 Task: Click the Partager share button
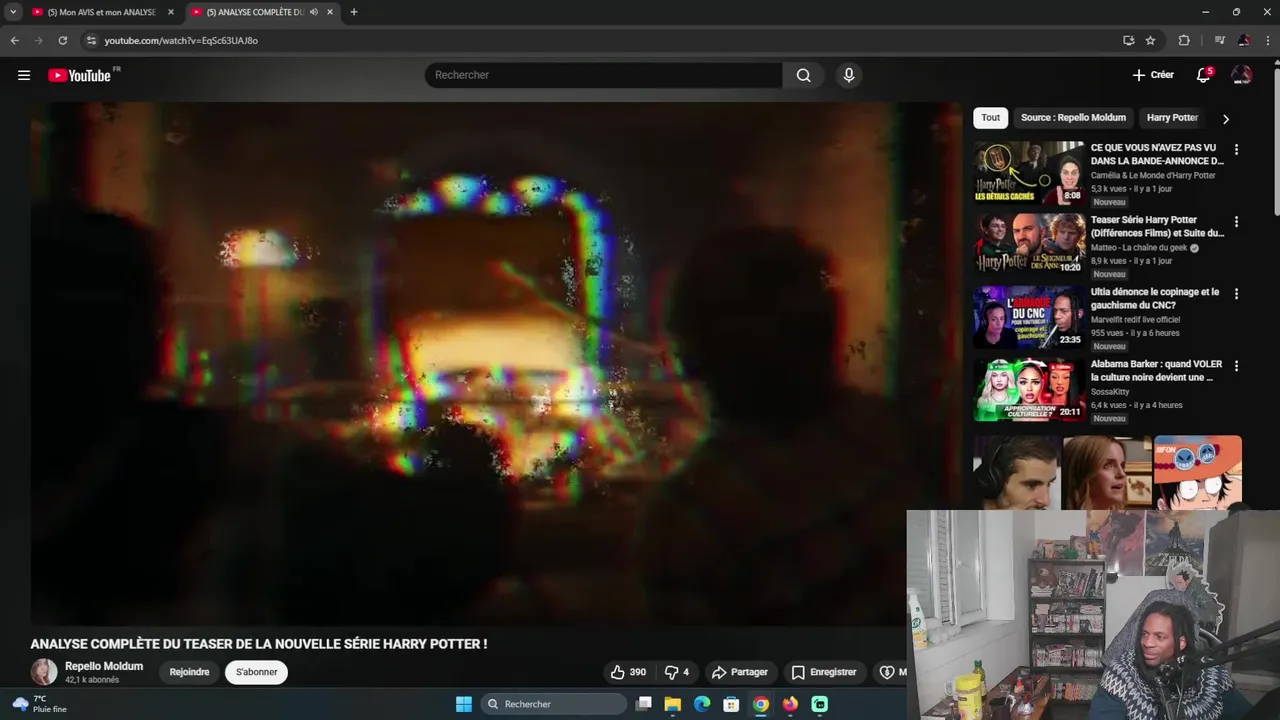pyautogui.click(x=739, y=672)
